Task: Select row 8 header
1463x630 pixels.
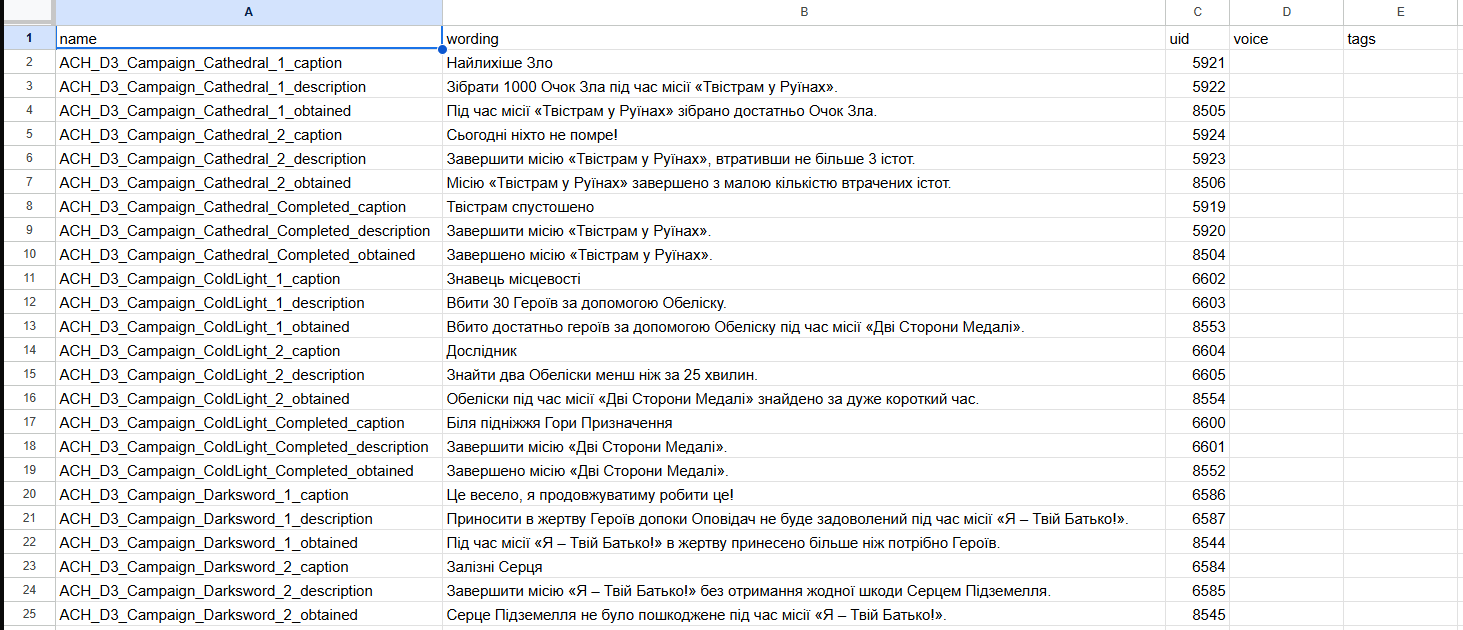Action: pyautogui.click(x=28, y=207)
